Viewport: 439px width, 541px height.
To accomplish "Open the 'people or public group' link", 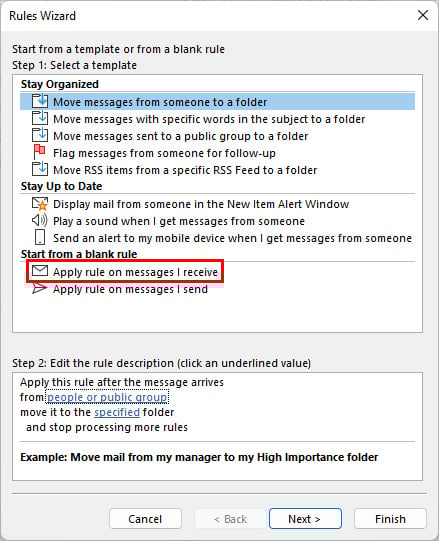I will click(x=107, y=397).
